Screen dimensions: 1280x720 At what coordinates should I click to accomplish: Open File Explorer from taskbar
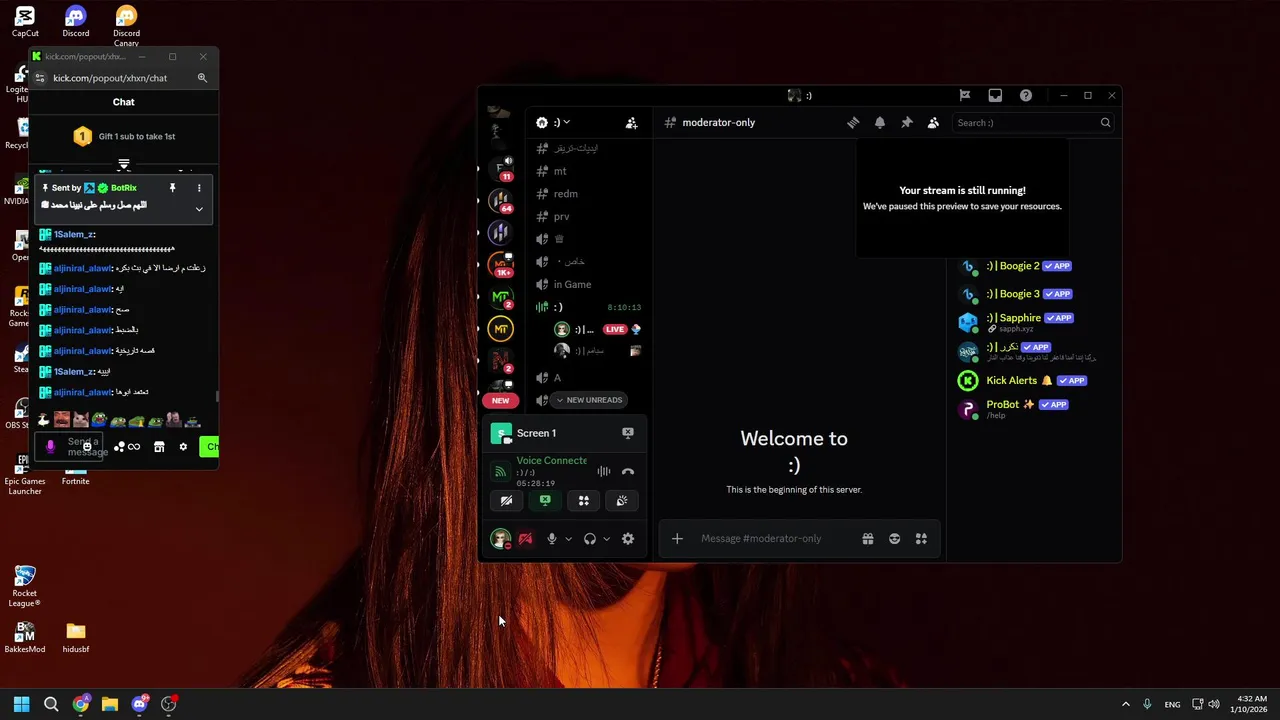[x=110, y=704]
